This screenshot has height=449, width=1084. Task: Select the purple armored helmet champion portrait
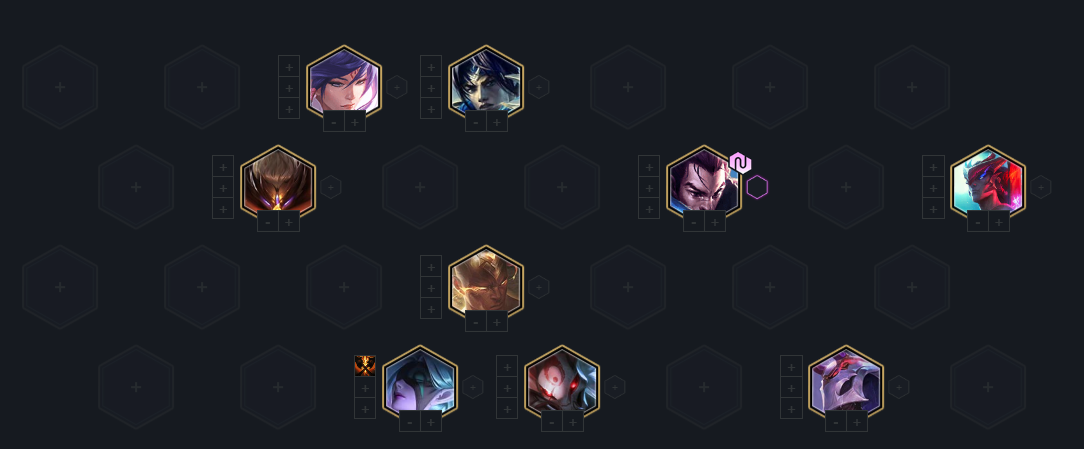[846, 382]
